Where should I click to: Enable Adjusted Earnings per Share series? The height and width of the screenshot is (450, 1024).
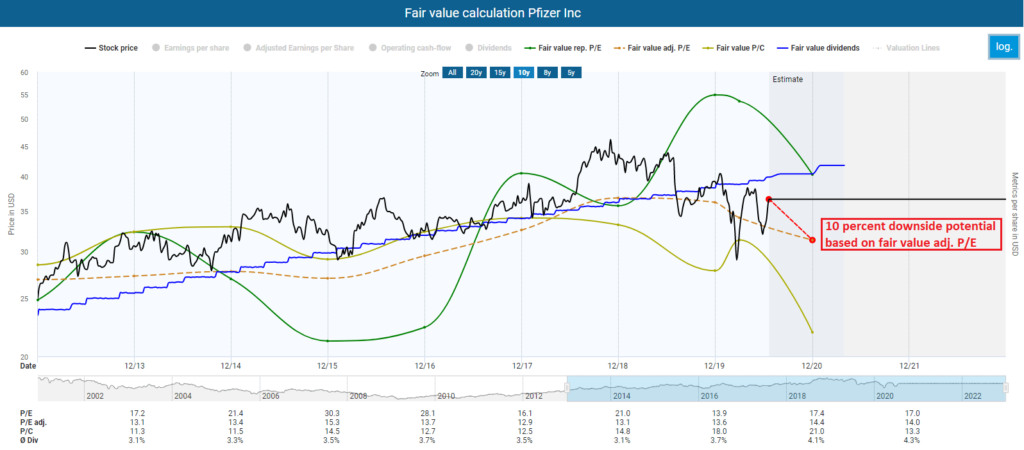(298, 48)
